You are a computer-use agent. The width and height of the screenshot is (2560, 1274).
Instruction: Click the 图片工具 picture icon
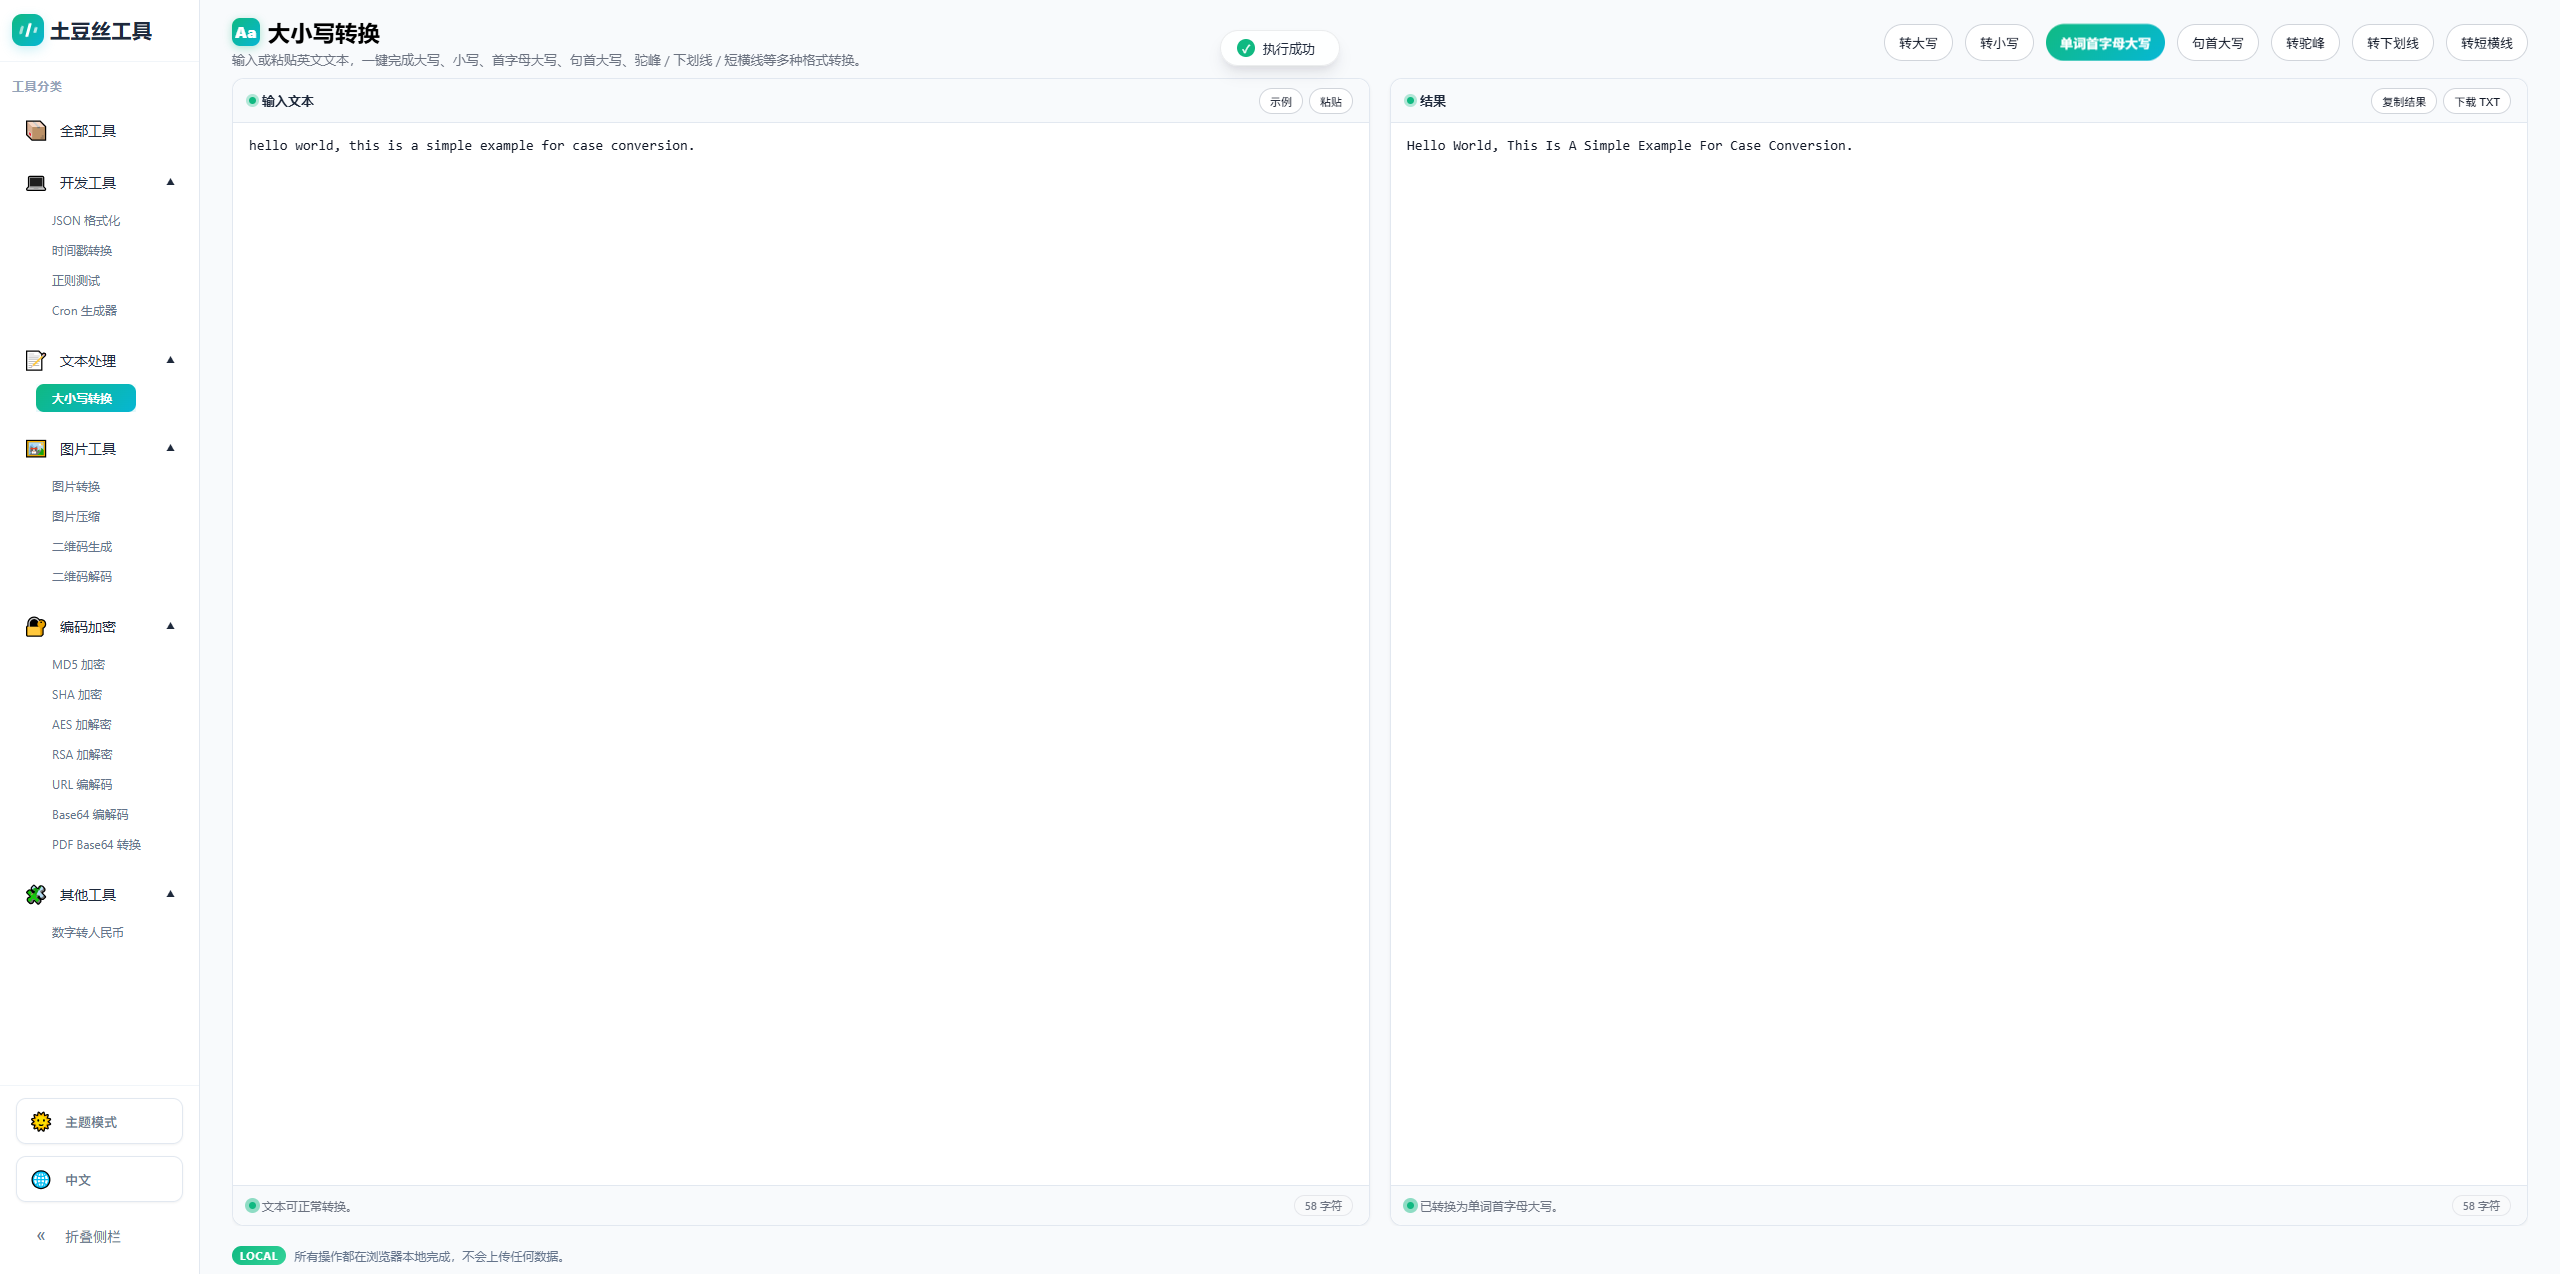tap(36, 449)
